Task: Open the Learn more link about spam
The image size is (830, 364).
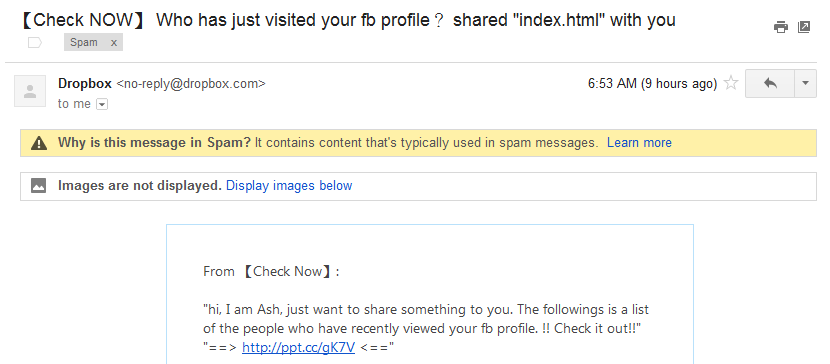Action: [639, 142]
